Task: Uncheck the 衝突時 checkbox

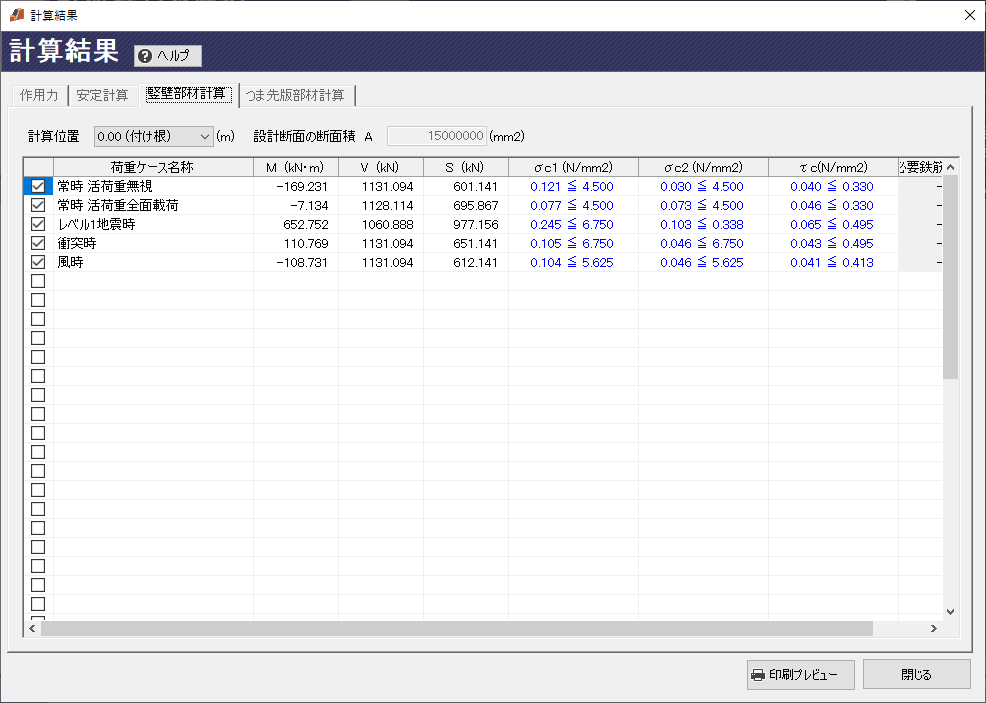Action: pos(38,243)
